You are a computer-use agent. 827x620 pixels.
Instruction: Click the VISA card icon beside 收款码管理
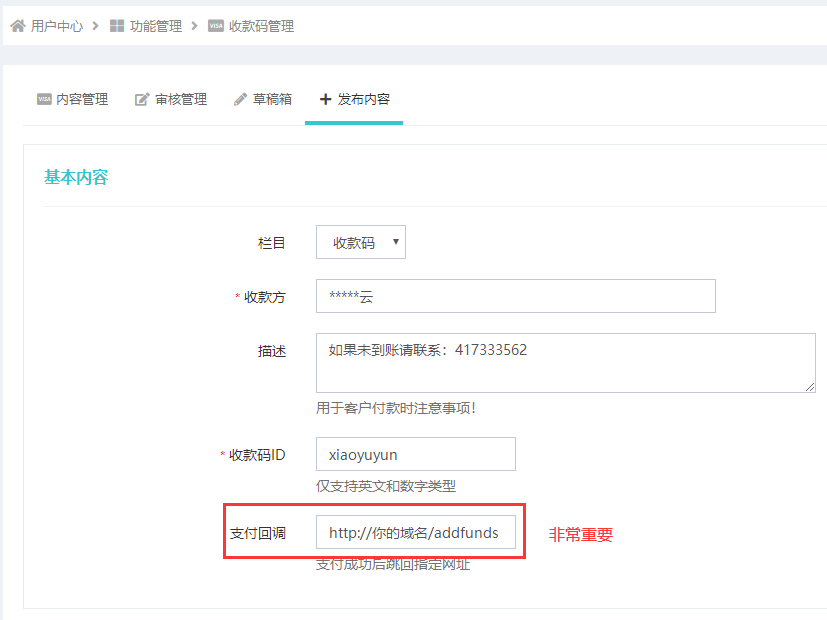(216, 26)
